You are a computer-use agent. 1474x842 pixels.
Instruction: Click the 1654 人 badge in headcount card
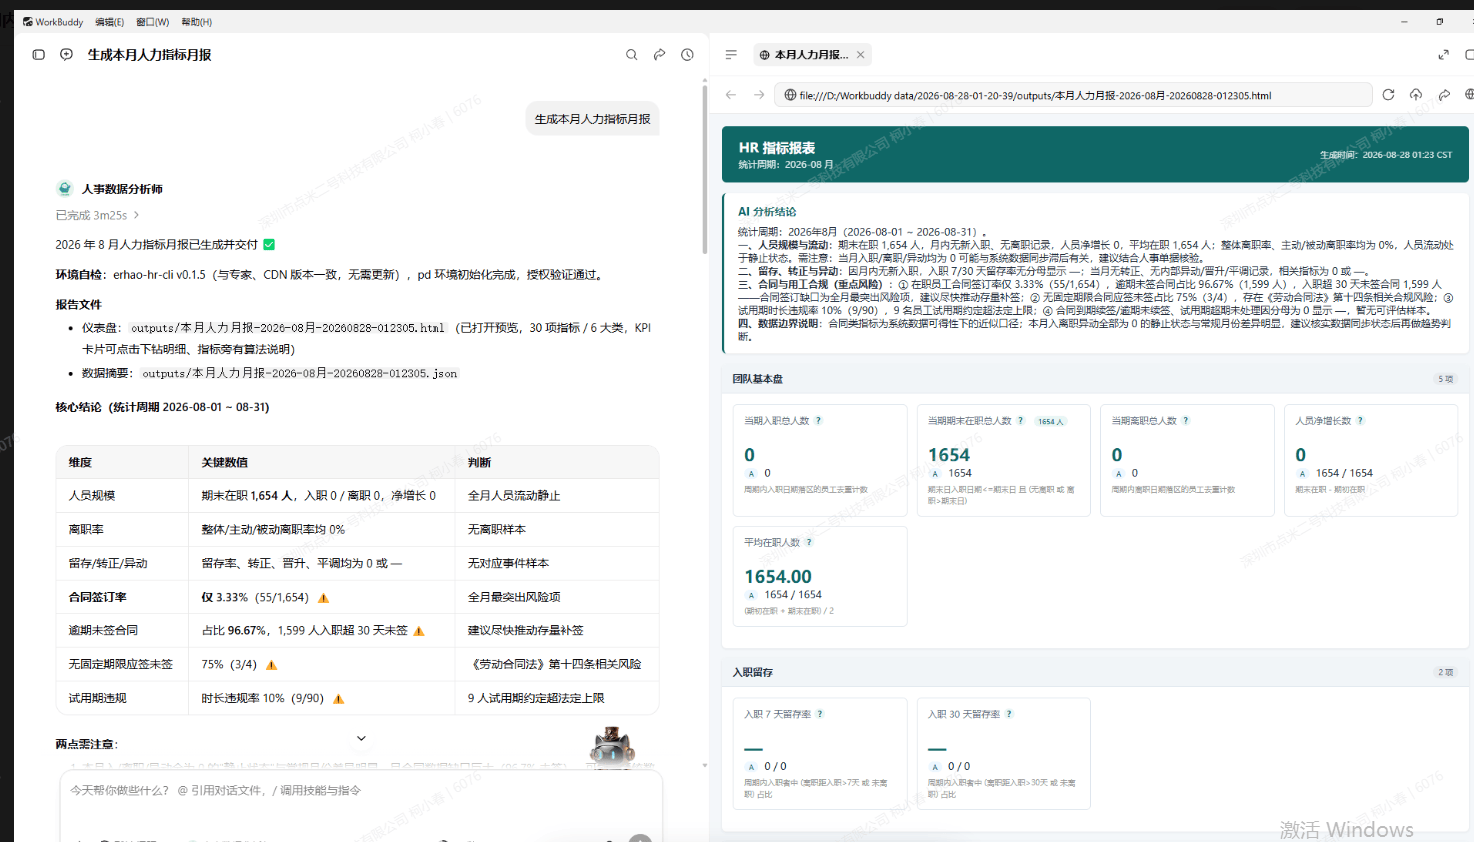[1050, 421]
